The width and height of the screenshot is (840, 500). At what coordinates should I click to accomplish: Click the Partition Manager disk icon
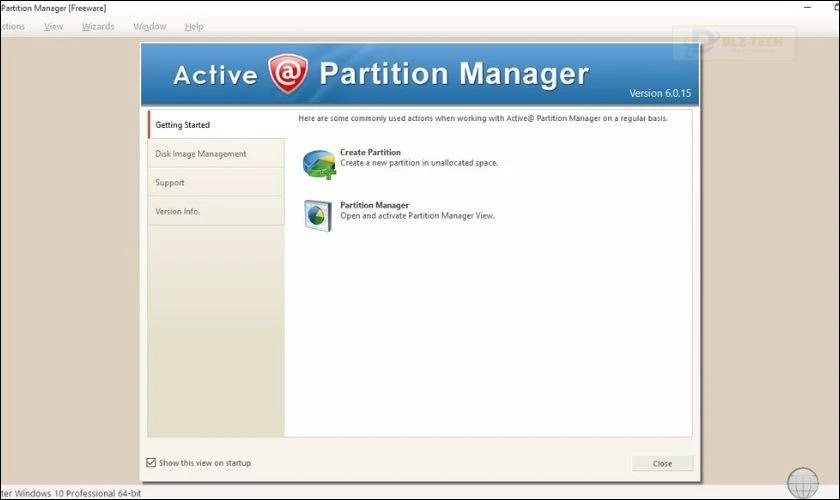point(318,215)
